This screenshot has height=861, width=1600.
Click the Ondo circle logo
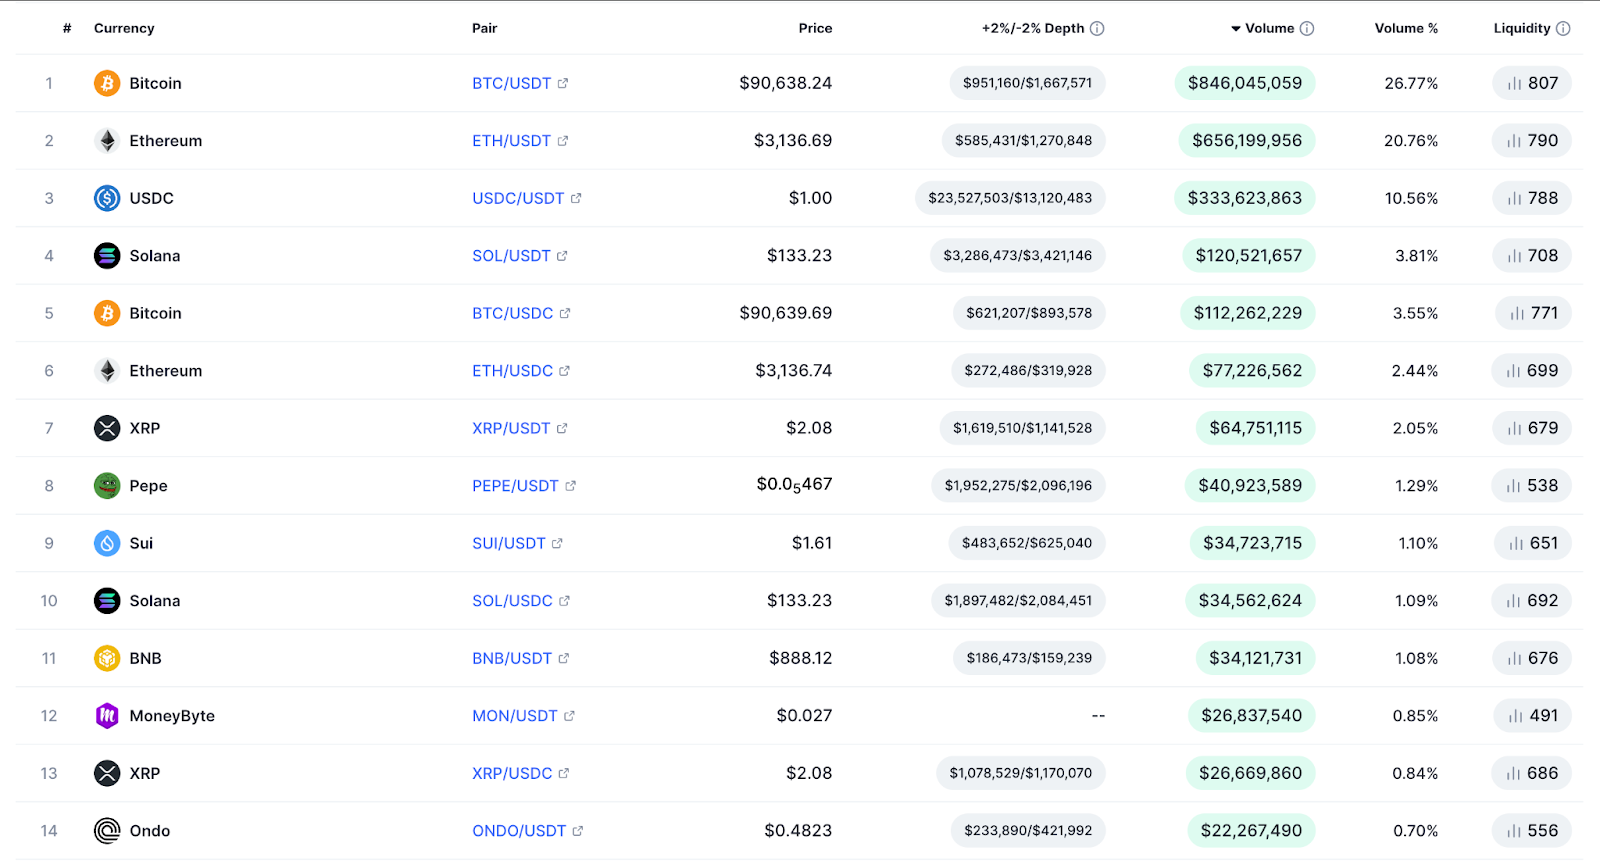point(107,831)
